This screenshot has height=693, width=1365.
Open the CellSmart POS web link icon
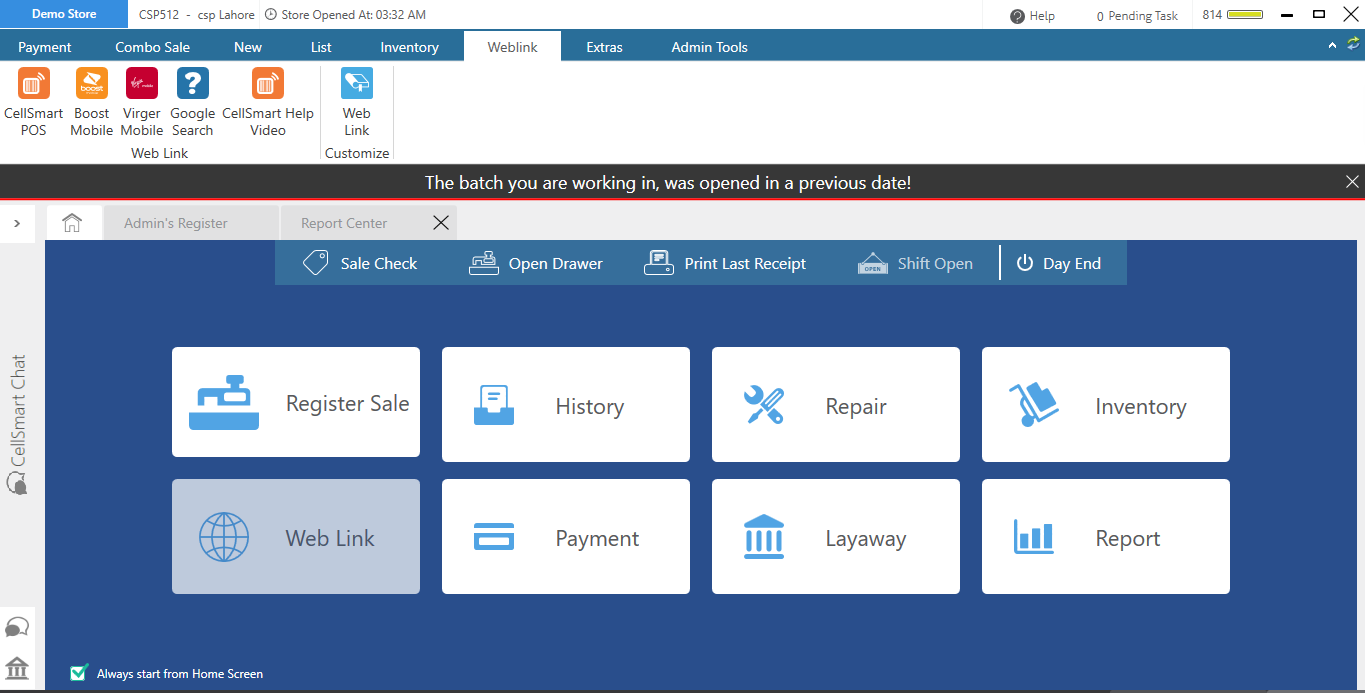(x=33, y=84)
